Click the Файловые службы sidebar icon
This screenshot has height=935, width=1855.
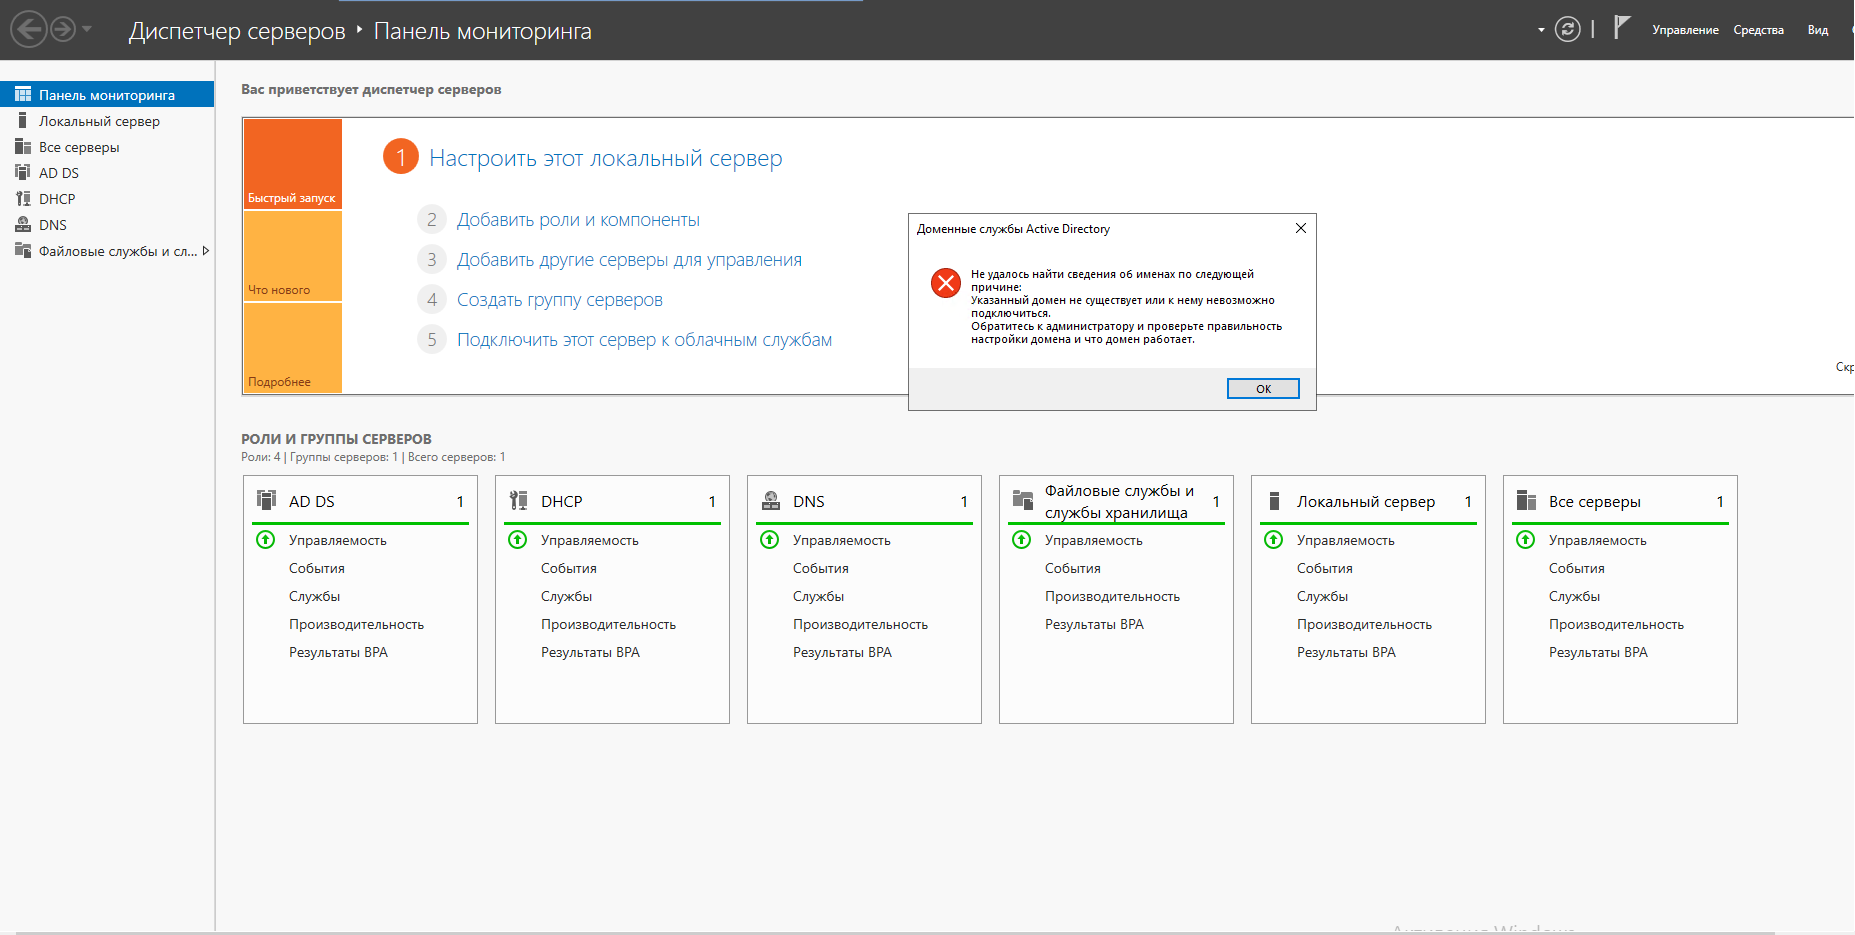click(23, 250)
